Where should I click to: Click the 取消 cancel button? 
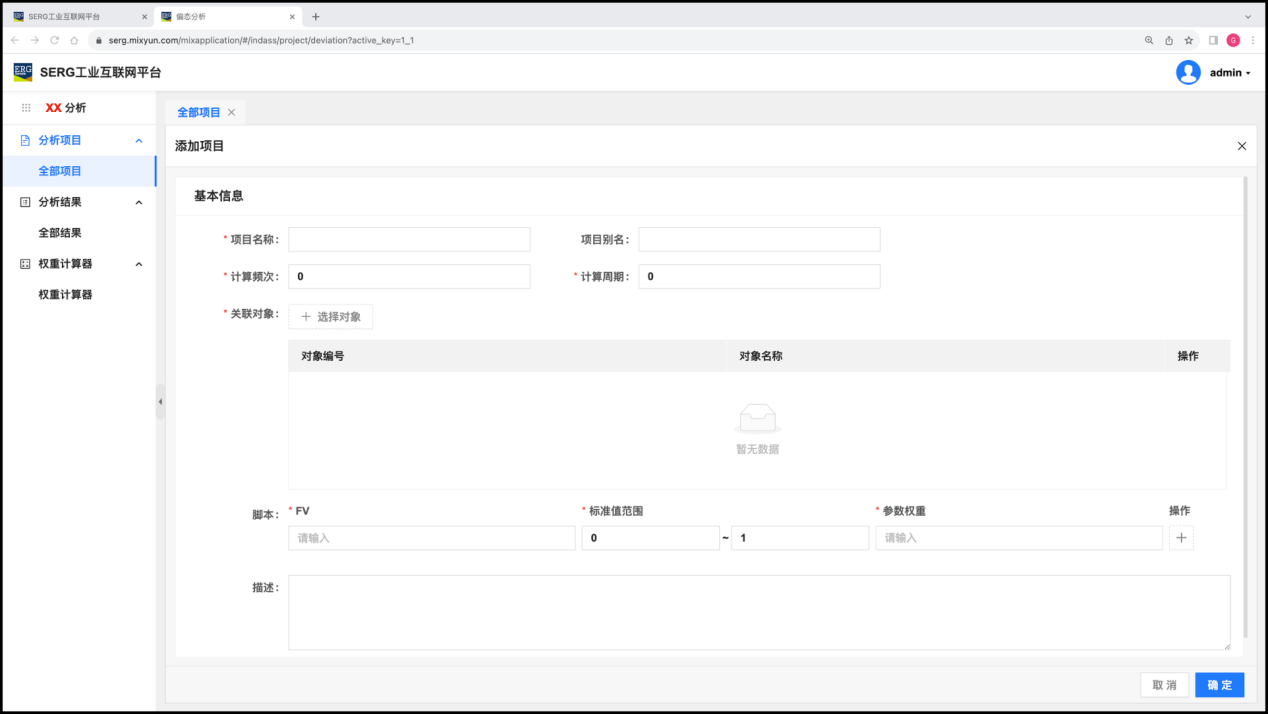pyautogui.click(x=1164, y=685)
